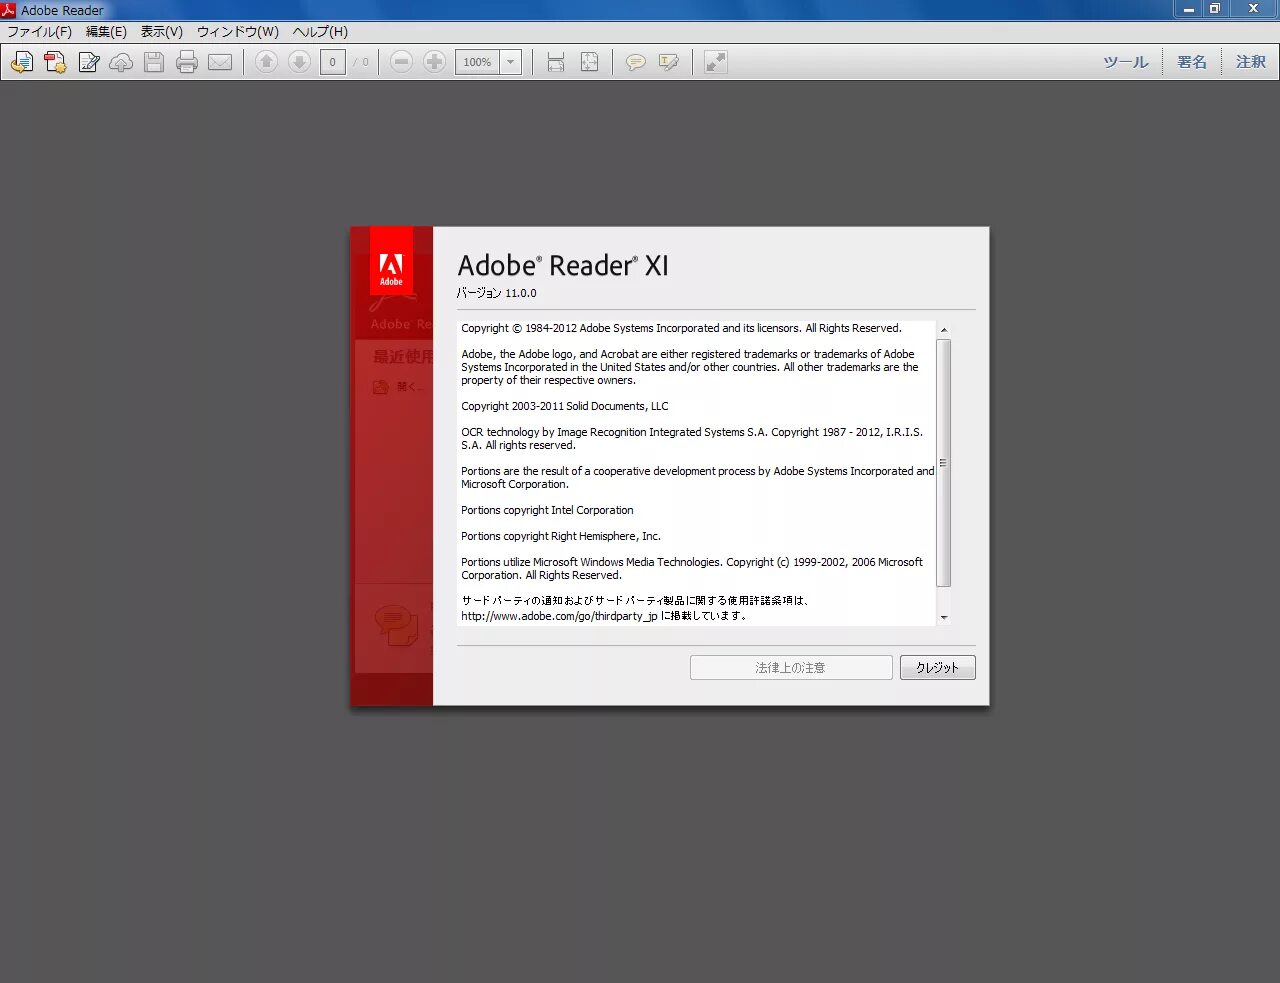This screenshot has height=983, width=1280.
Task: Click the edit/sign document icon
Action: pyautogui.click(x=89, y=62)
